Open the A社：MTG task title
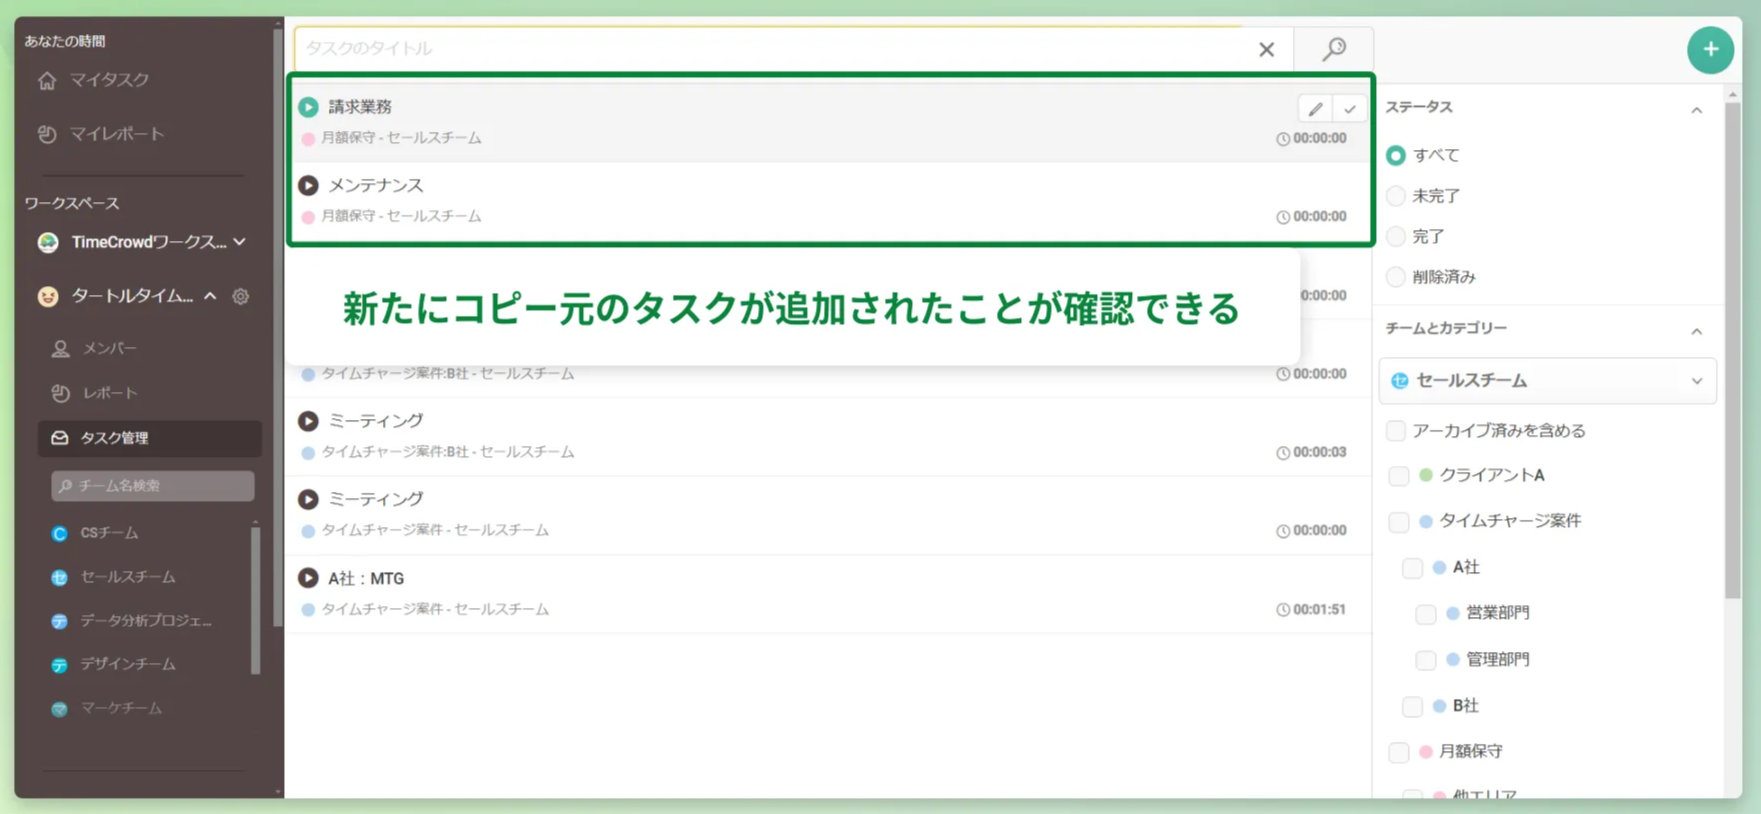The width and height of the screenshot is (1761, 814). click(x=366, y=578)
